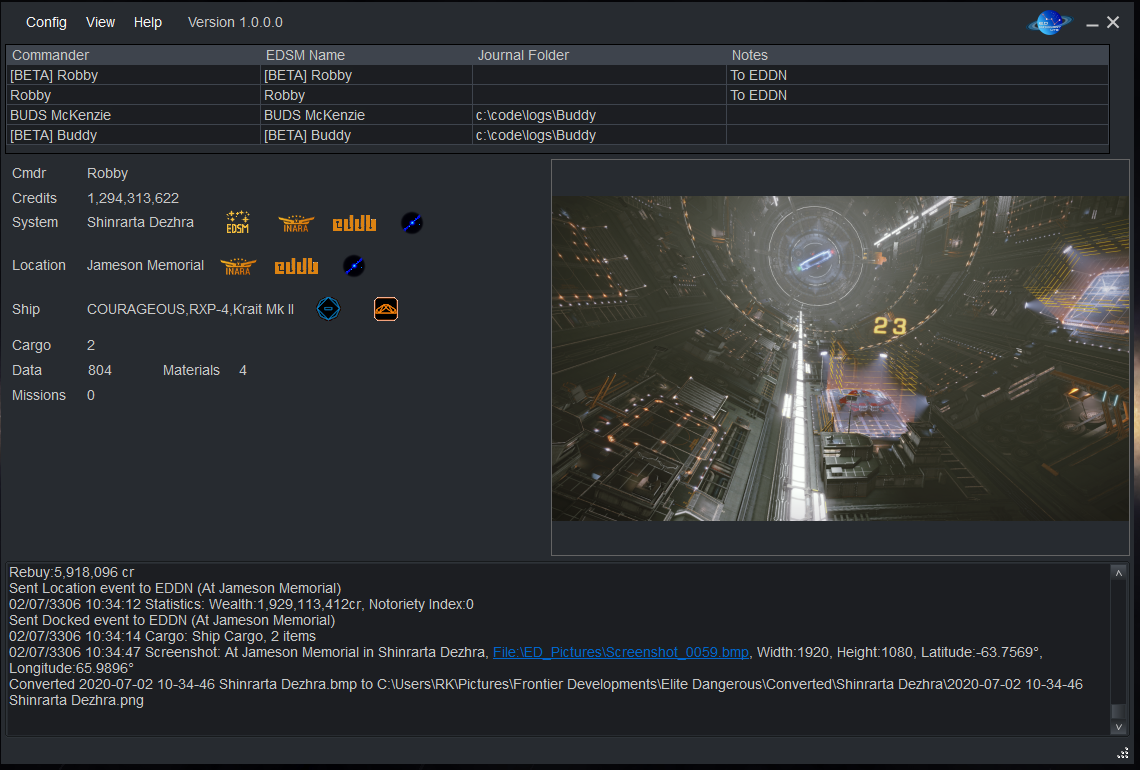Image resolution: width=1140 pixels, height=770 pixels.
Task: Close the application window
Action: point(1113,23)
